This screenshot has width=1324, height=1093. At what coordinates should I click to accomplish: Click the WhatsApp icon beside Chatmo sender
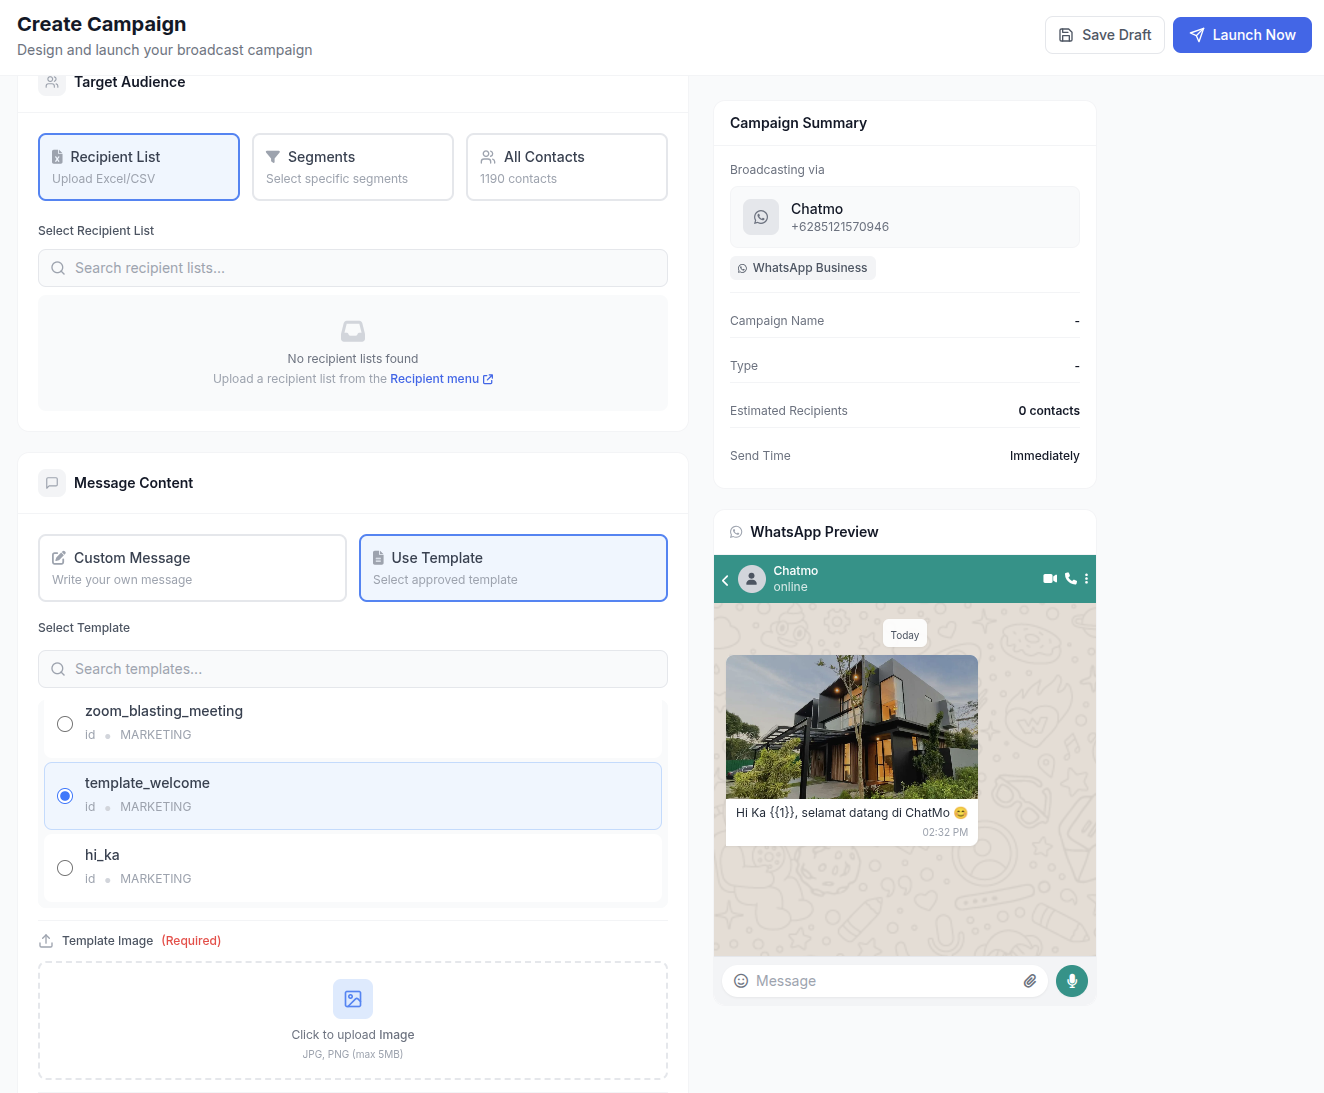(x=761, y=217)
